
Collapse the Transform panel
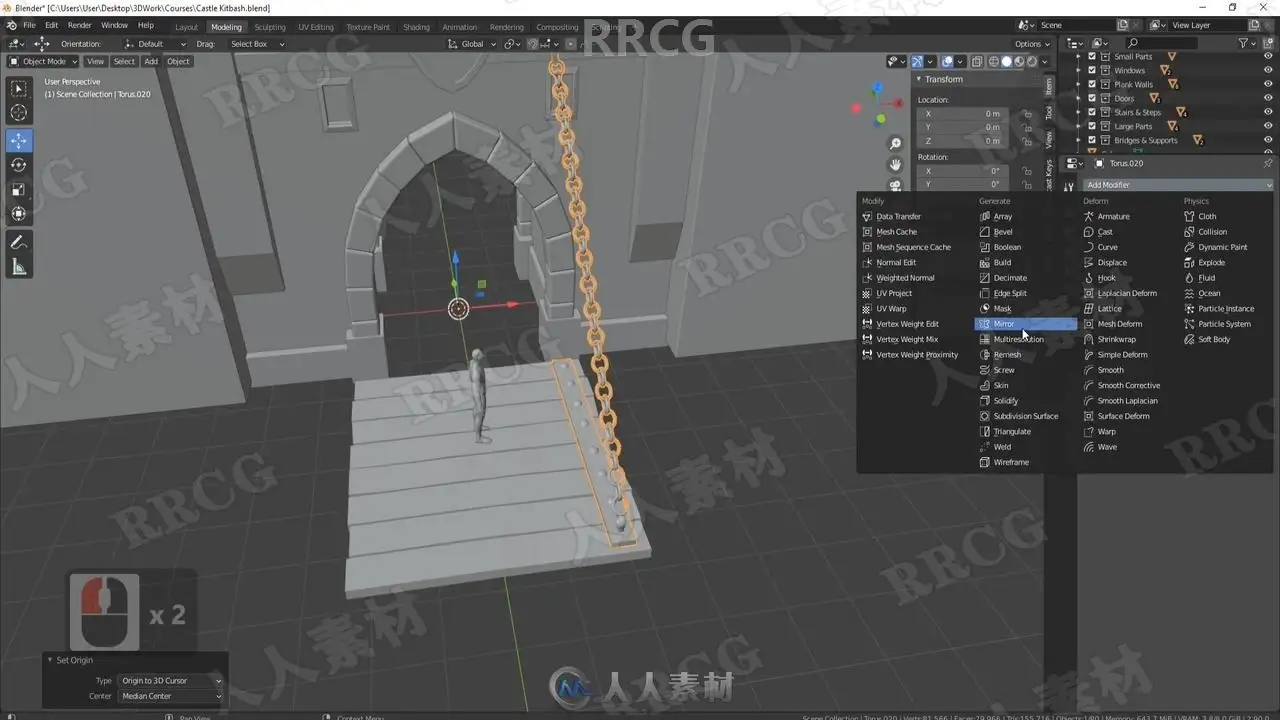pyautogui.click(x=919, y=79)
